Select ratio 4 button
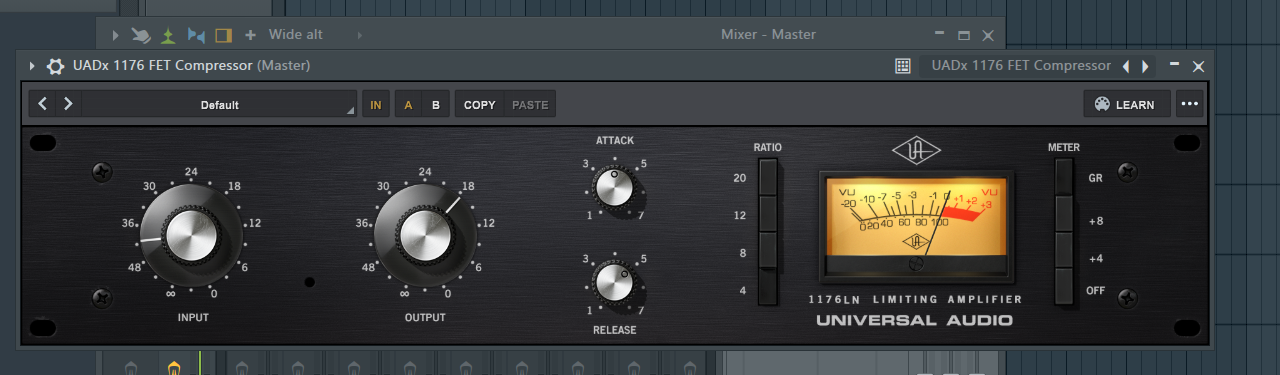Viewport: 1280px width, 375px height. tap(767, 288)
